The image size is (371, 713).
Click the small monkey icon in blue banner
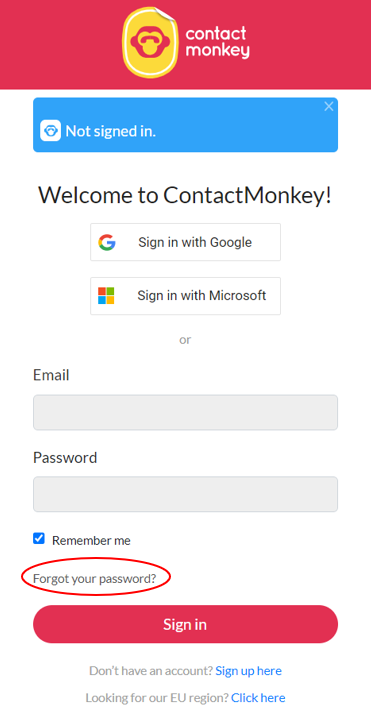[x=50, y=131]
